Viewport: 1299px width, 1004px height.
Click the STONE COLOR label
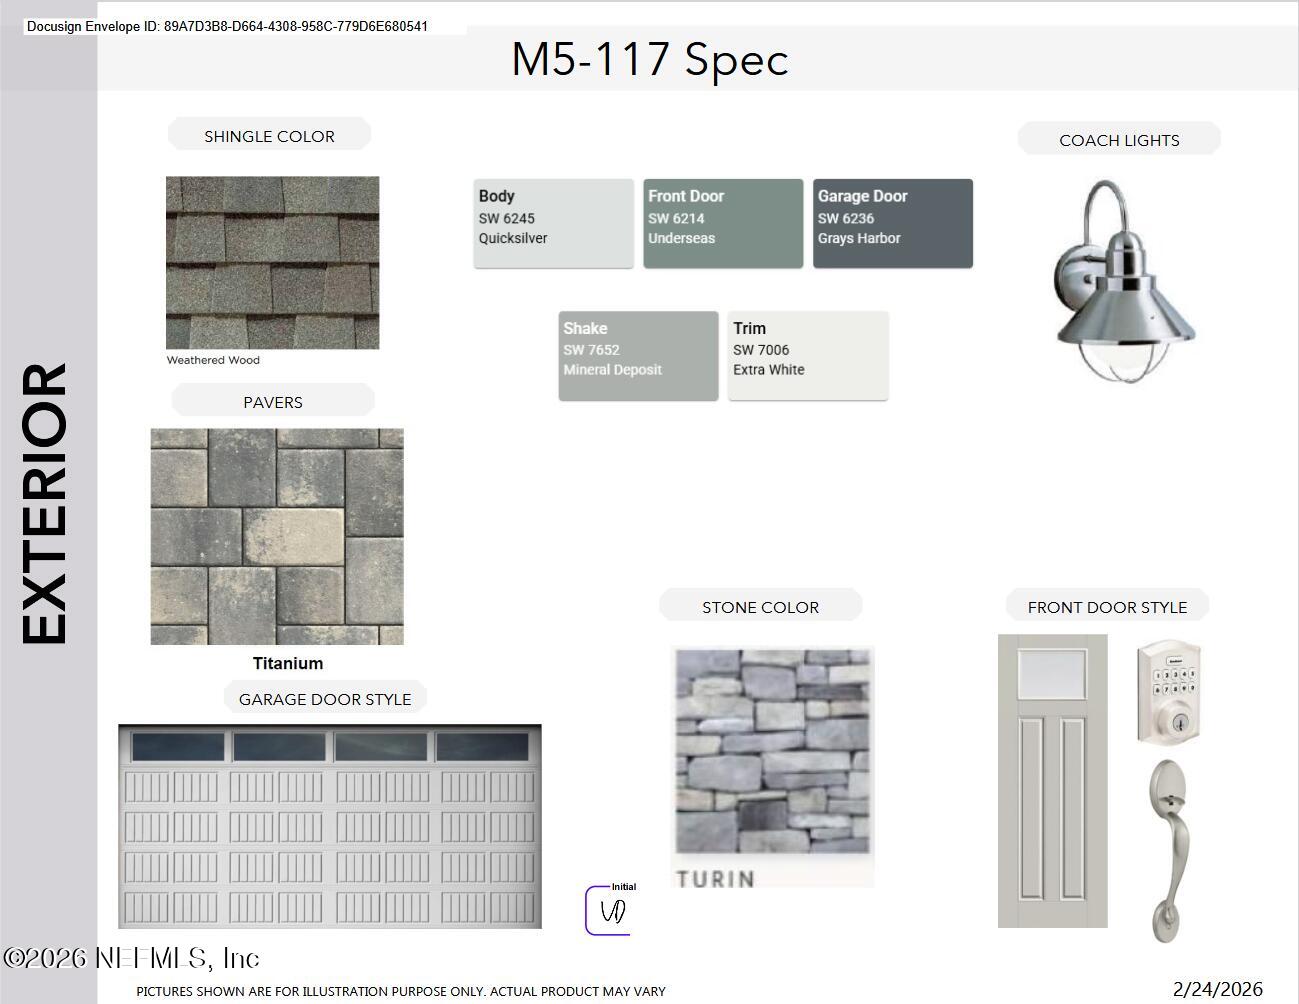[x=760, y=607]
